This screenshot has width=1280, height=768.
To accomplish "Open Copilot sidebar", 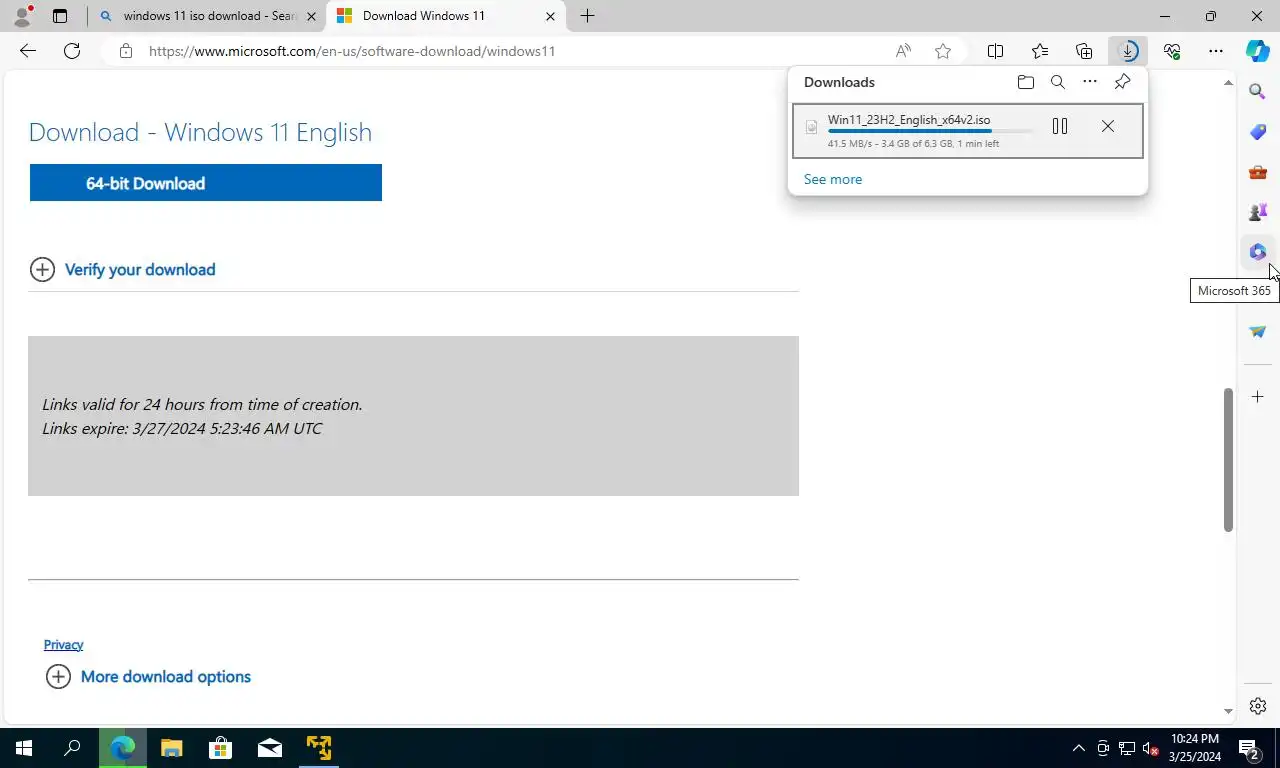I will point(1258,51).
